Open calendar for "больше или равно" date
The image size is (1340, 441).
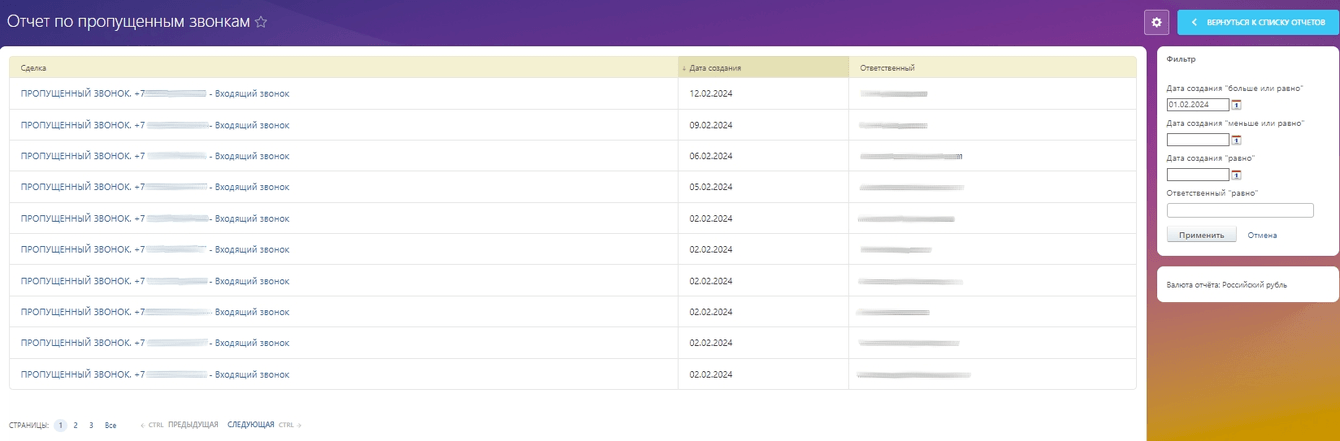tap(1237, 105)
